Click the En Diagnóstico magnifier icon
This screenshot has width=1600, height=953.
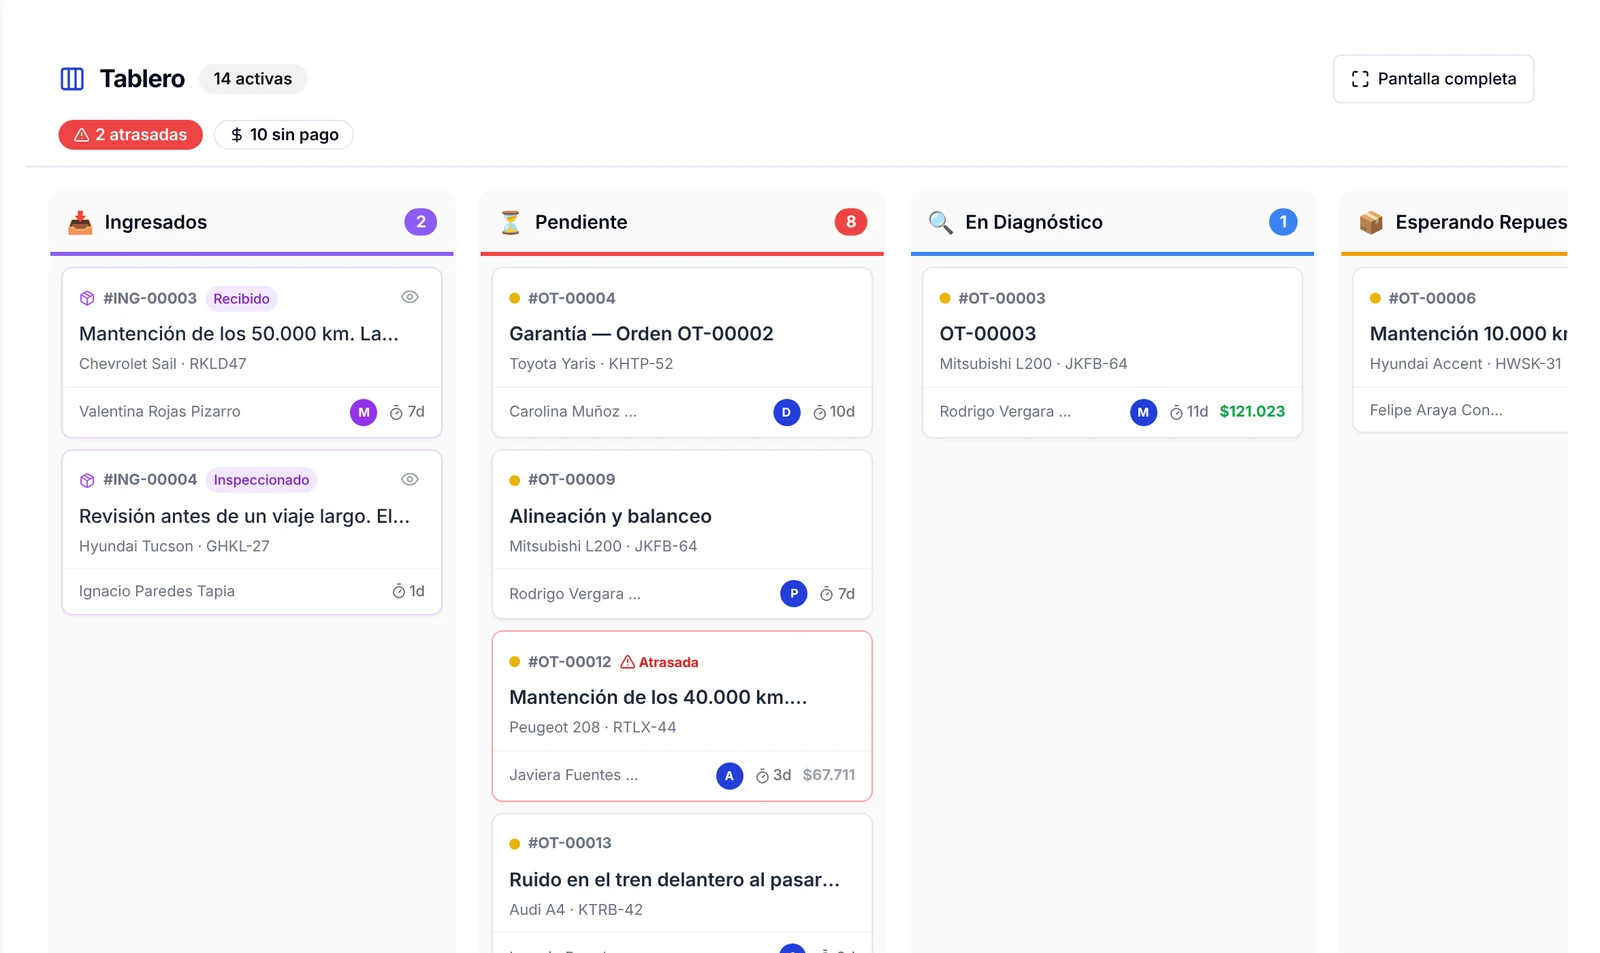(940, 222)
